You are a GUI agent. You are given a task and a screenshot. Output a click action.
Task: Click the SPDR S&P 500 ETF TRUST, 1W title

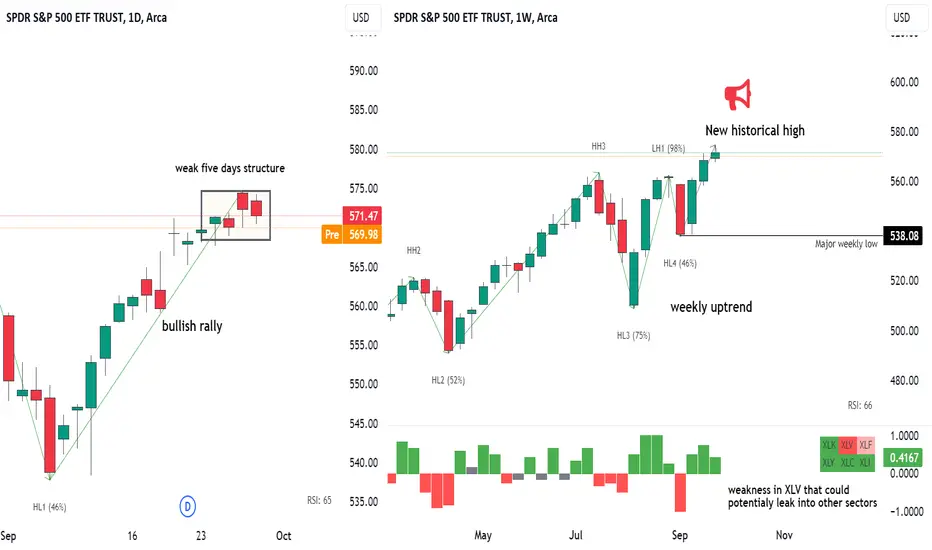[x=476, y=17]
